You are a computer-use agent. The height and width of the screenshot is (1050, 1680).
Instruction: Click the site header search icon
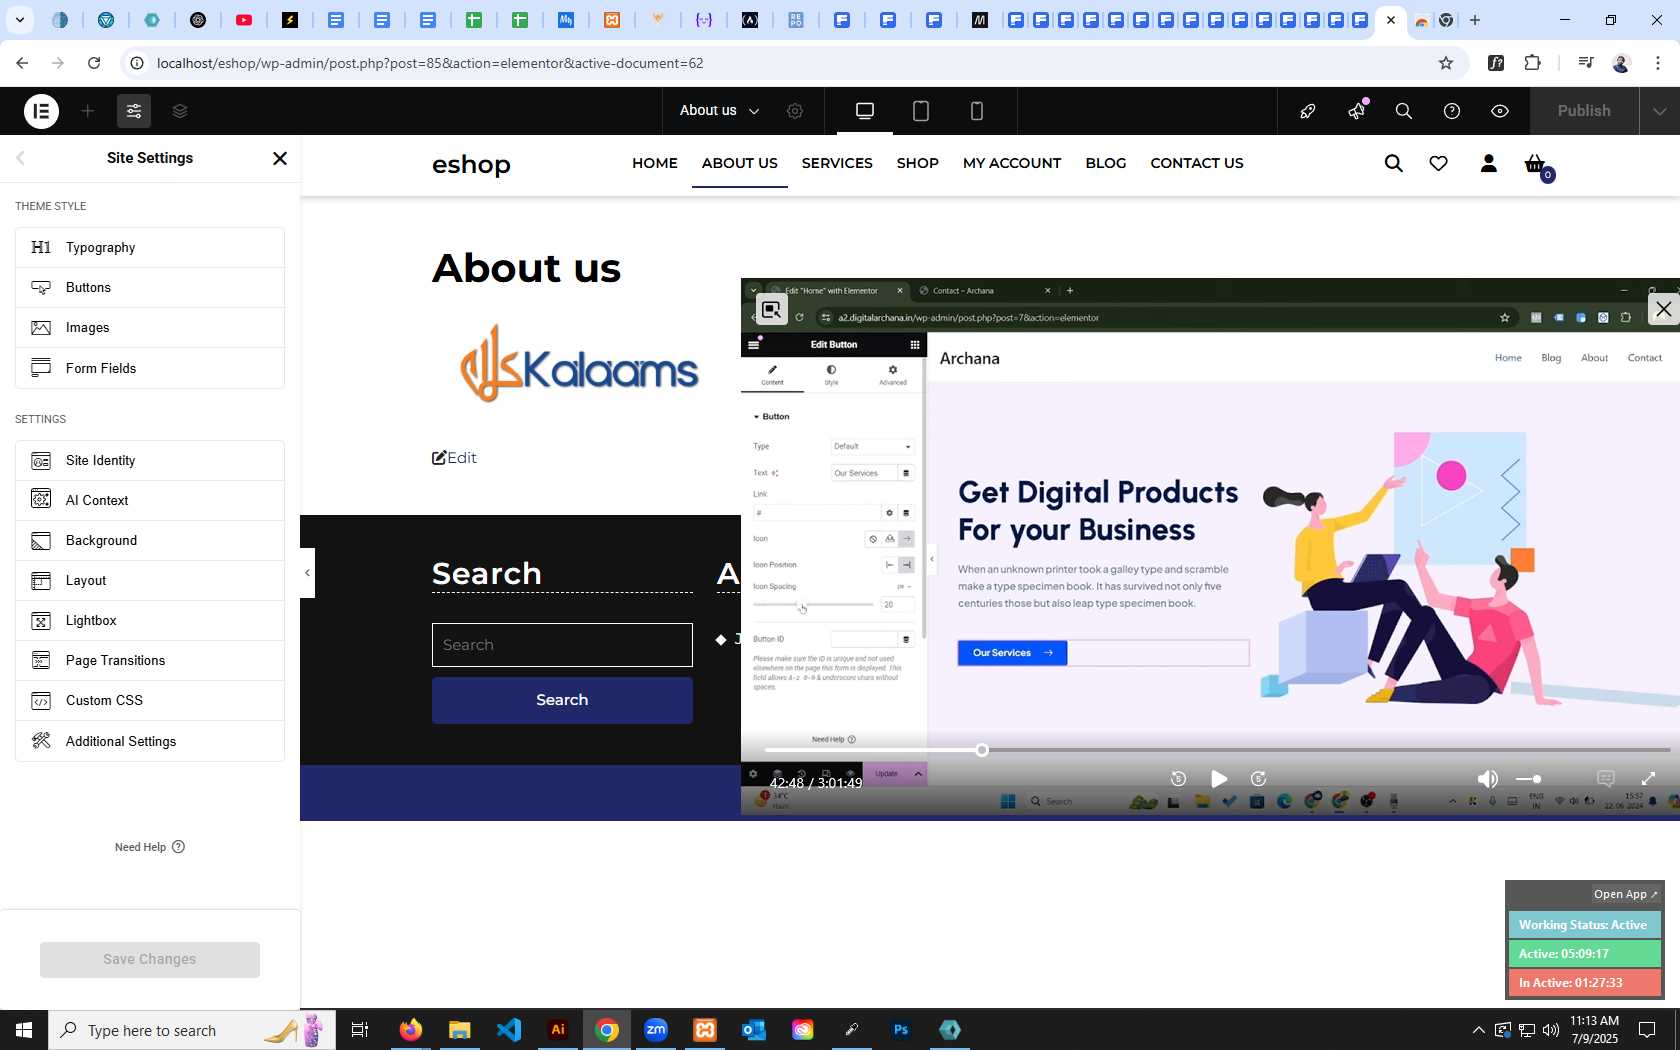1393,163
